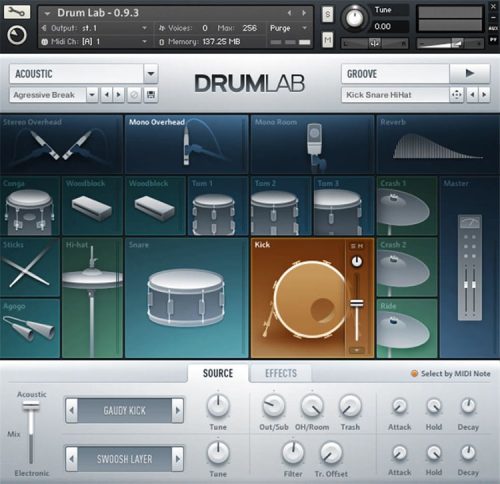Select the Snare drum pad
This screenshot has width=500, height=484.
[186, 298]
